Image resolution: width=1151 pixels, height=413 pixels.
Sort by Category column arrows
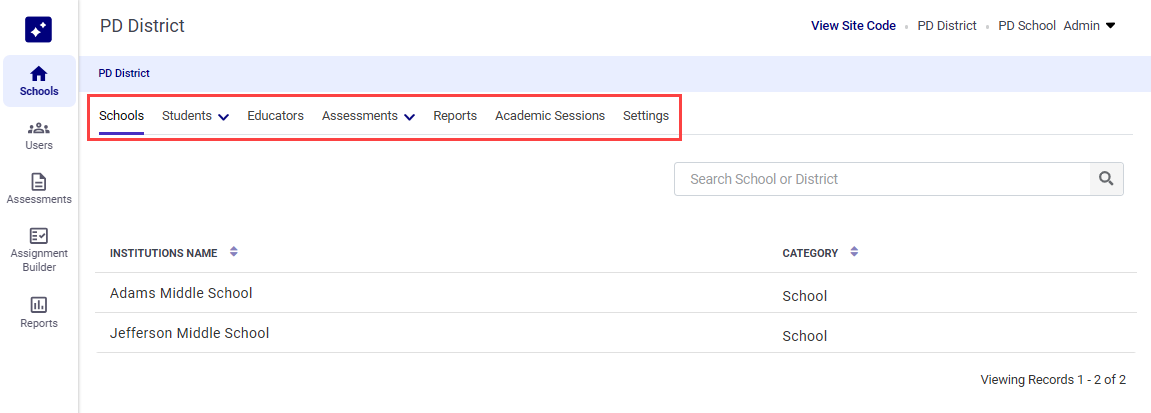click(854, 252)
